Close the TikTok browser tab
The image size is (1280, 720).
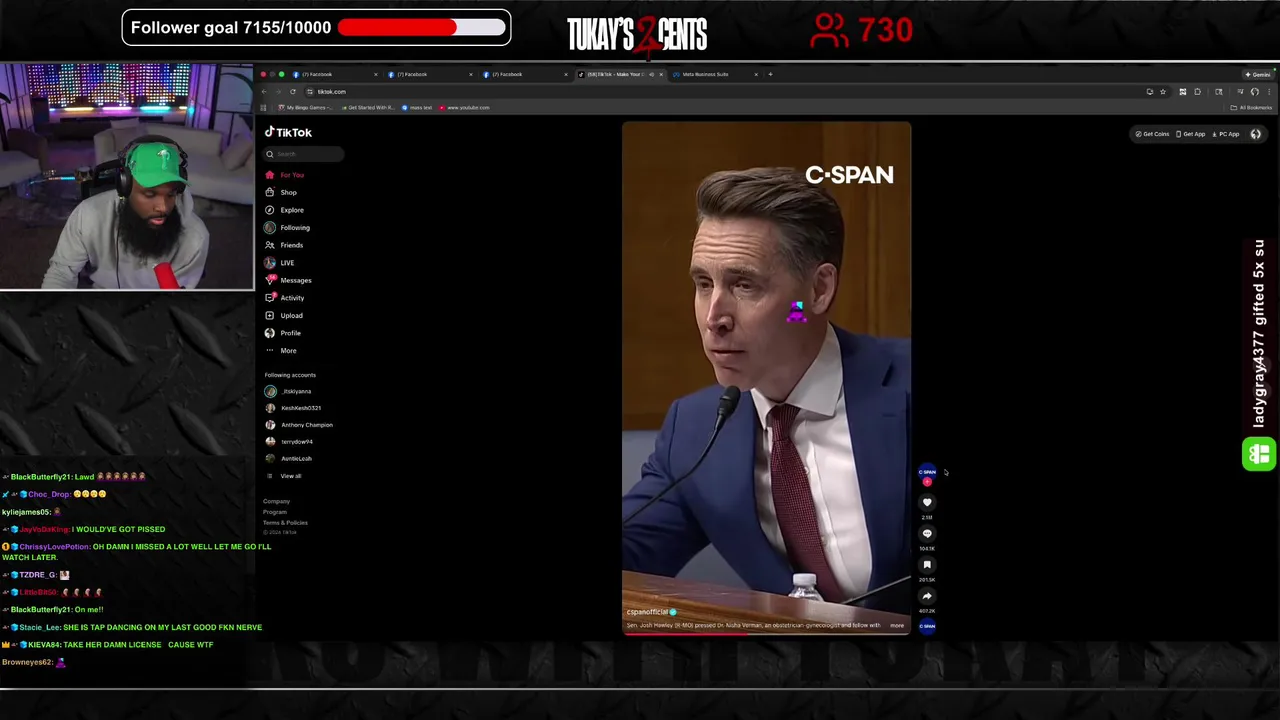point(660,74)
